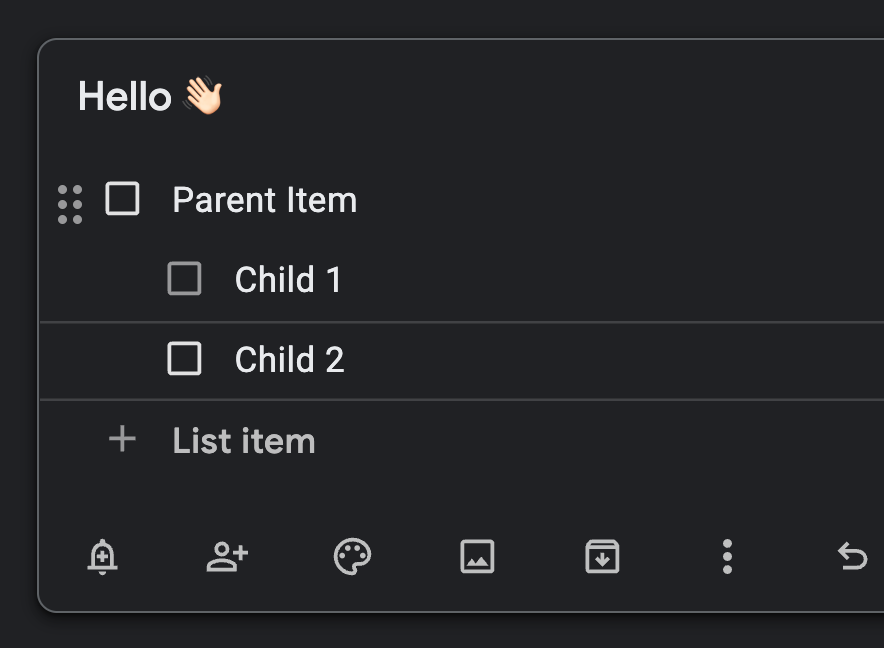884x648 pixels.
Task: Click the List item placeholder text
Action: tap(243, 441)
